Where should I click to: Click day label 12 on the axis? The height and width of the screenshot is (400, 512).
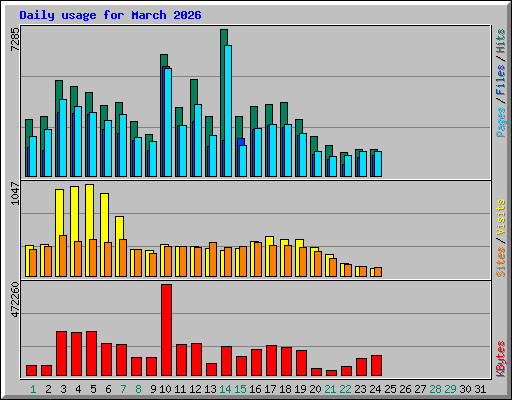(195, 389)
